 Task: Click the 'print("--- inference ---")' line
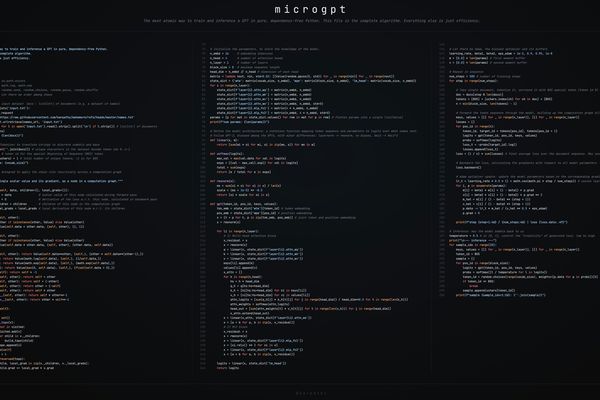472,240
